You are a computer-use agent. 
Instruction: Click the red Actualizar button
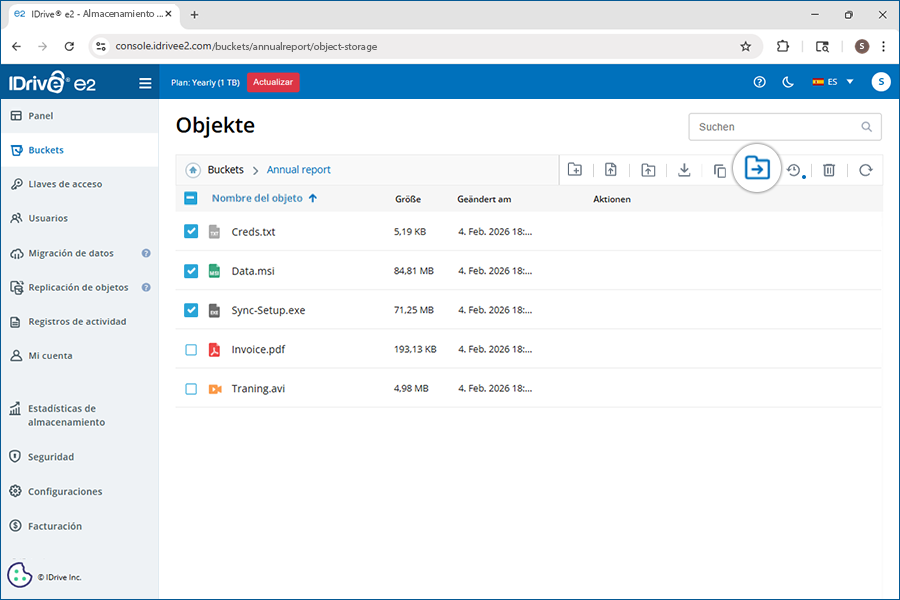tap(273, 82)
